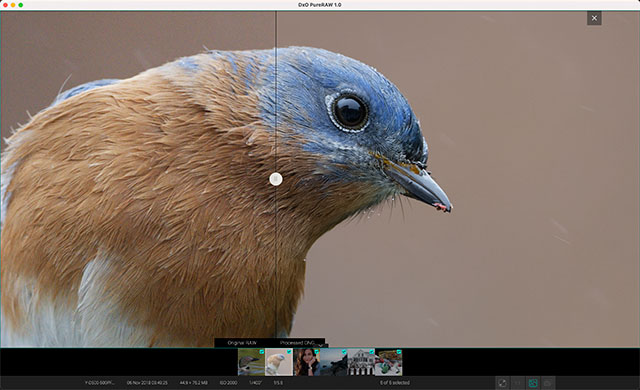Image resolution: width=640 pixels, height=390 pixels.
Task: Click the '6 of 6 selected' status text
Action: 395,383
